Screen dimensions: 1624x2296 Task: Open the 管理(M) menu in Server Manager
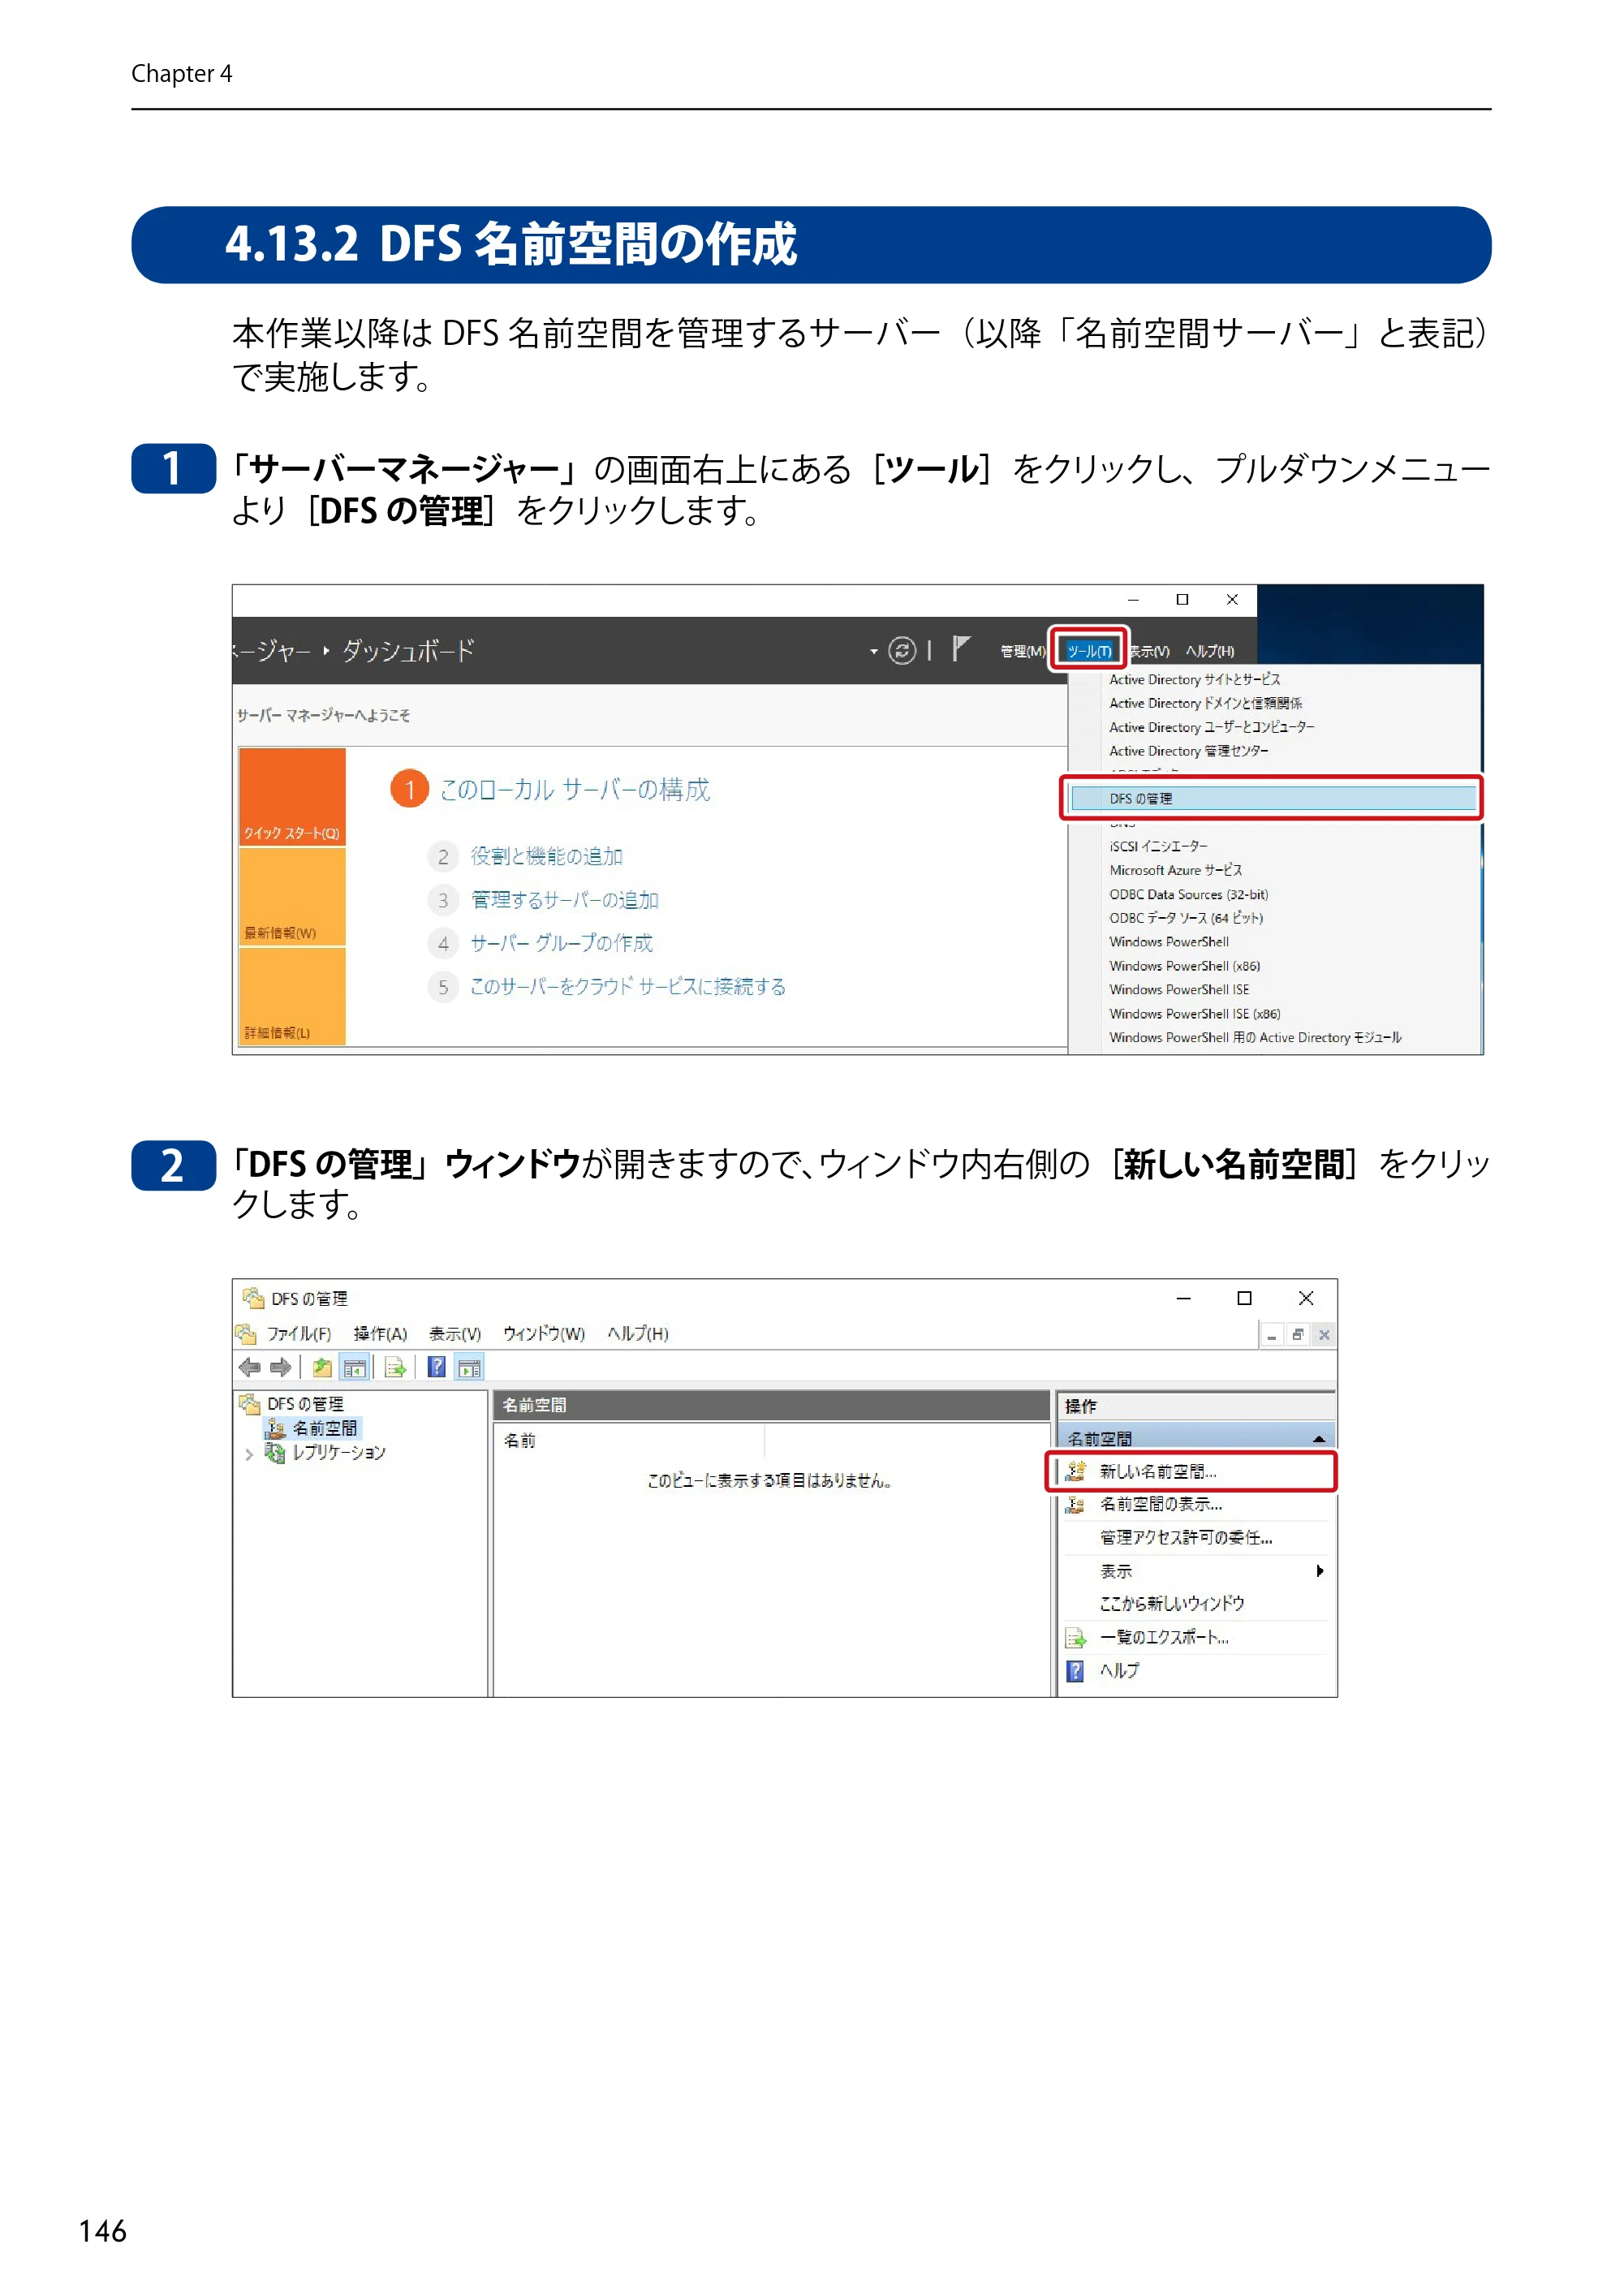pos(1022,651)
